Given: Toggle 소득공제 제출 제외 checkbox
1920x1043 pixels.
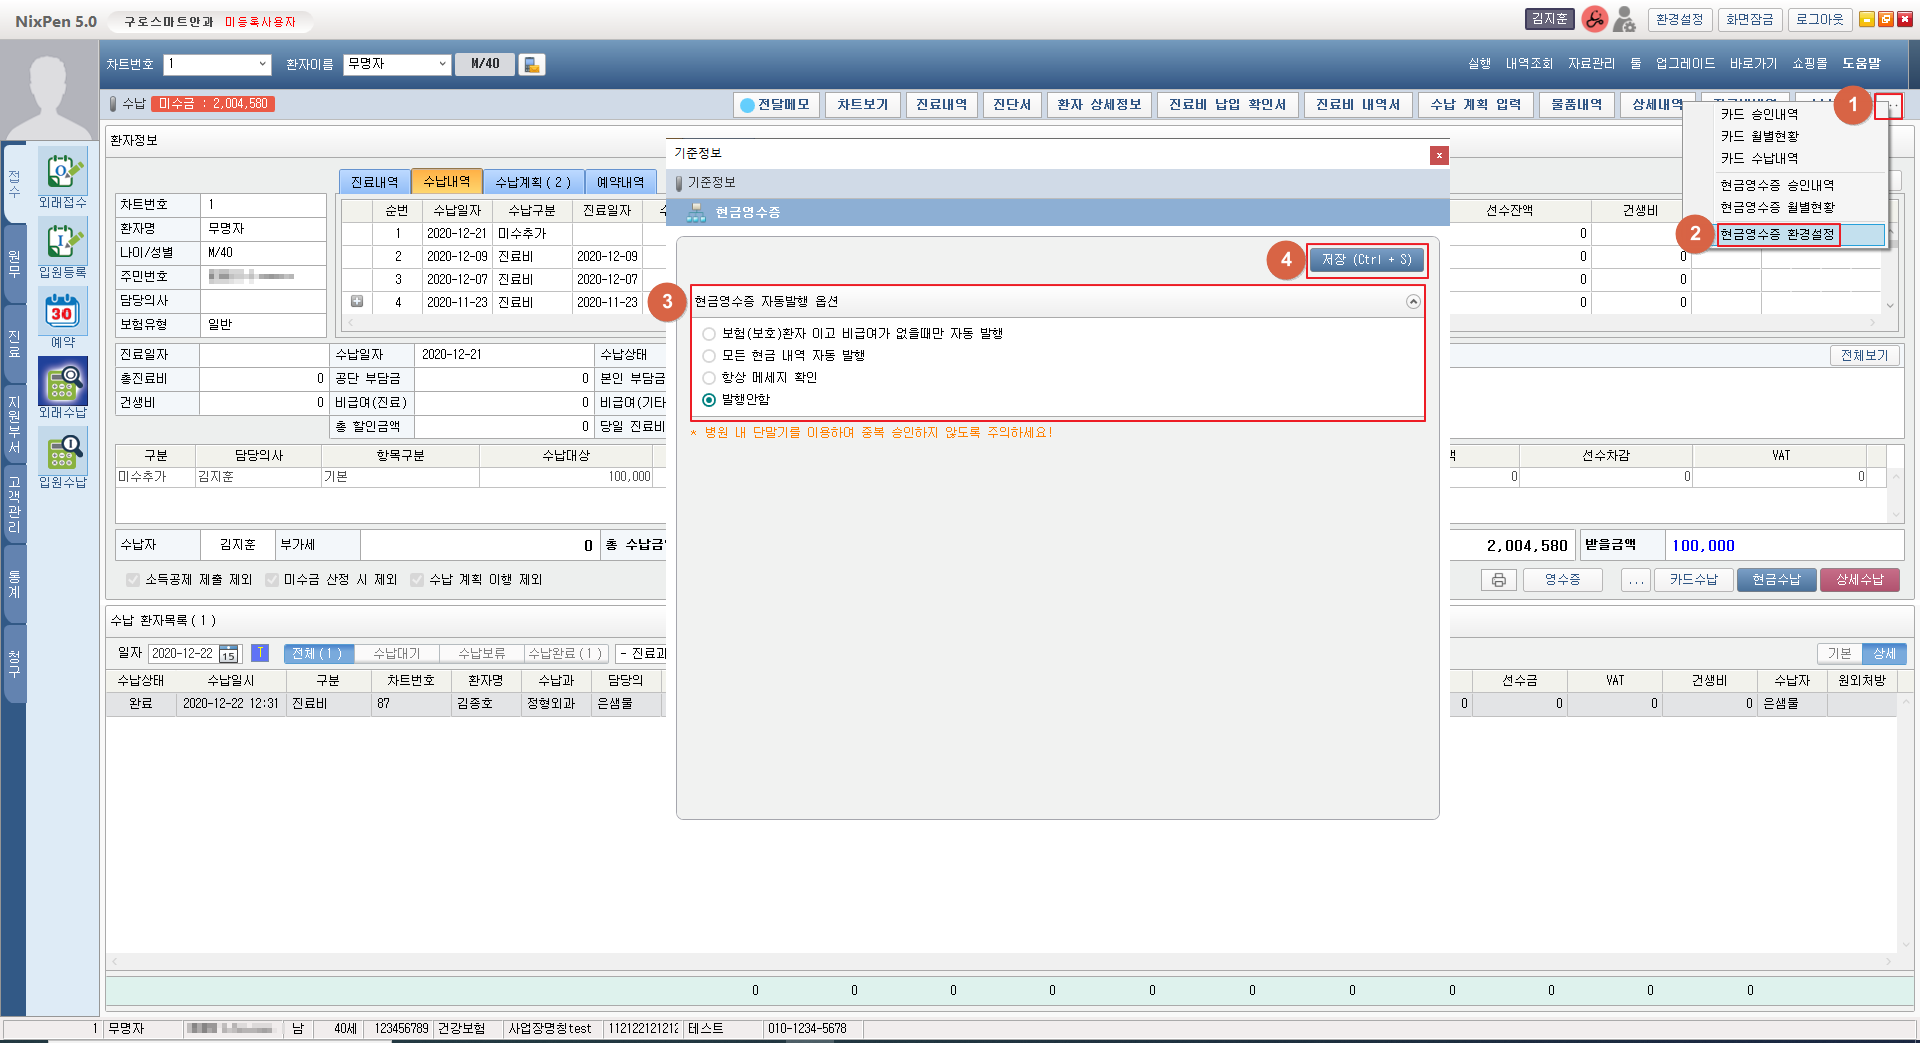Looking at the screenshot, I should pos(133,580).
